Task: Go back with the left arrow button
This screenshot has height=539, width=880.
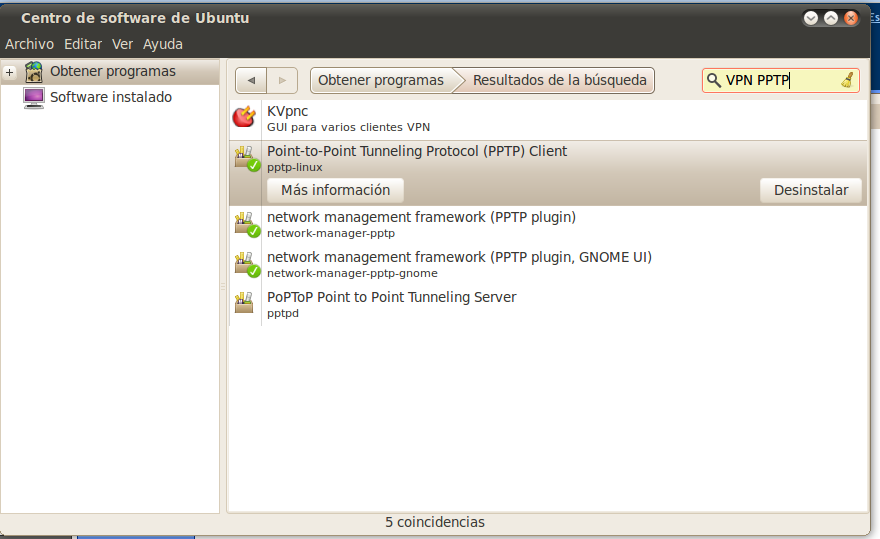Action: pos(251,80)
